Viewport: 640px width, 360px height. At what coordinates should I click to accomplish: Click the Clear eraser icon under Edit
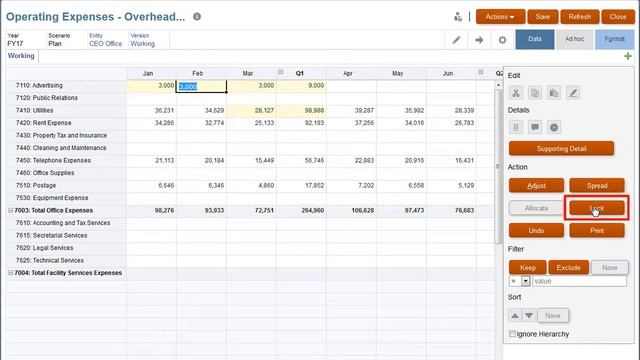[x=573, y=93]
